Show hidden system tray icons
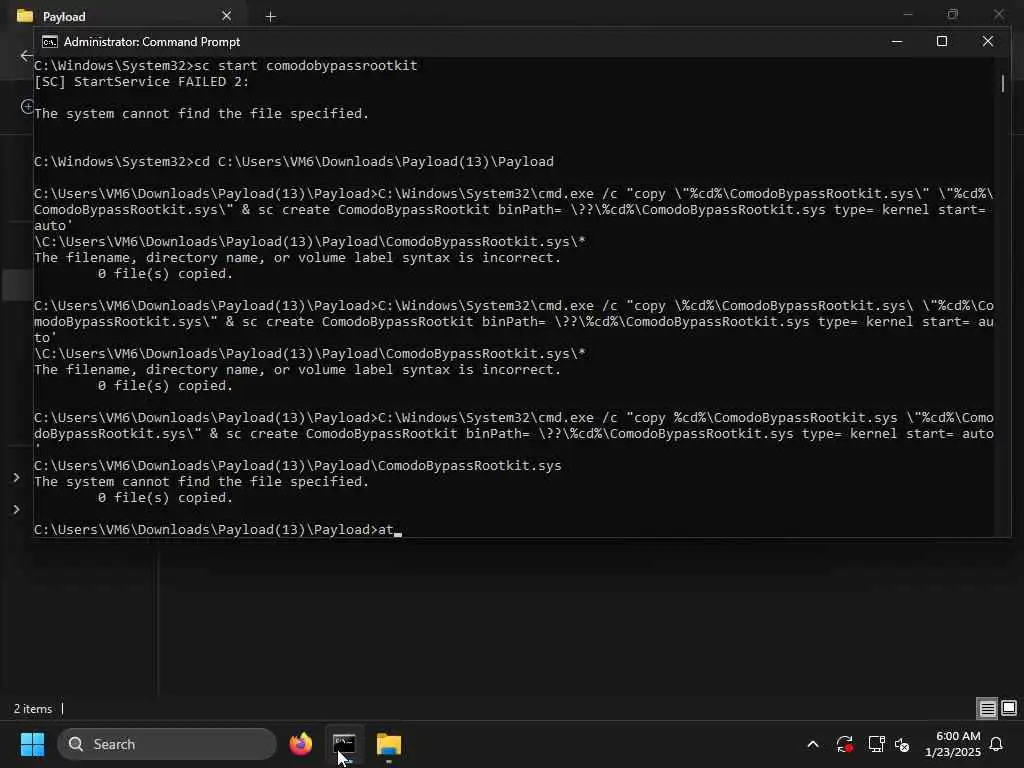Screen dimensions: 1024x768 pos(813,744)
